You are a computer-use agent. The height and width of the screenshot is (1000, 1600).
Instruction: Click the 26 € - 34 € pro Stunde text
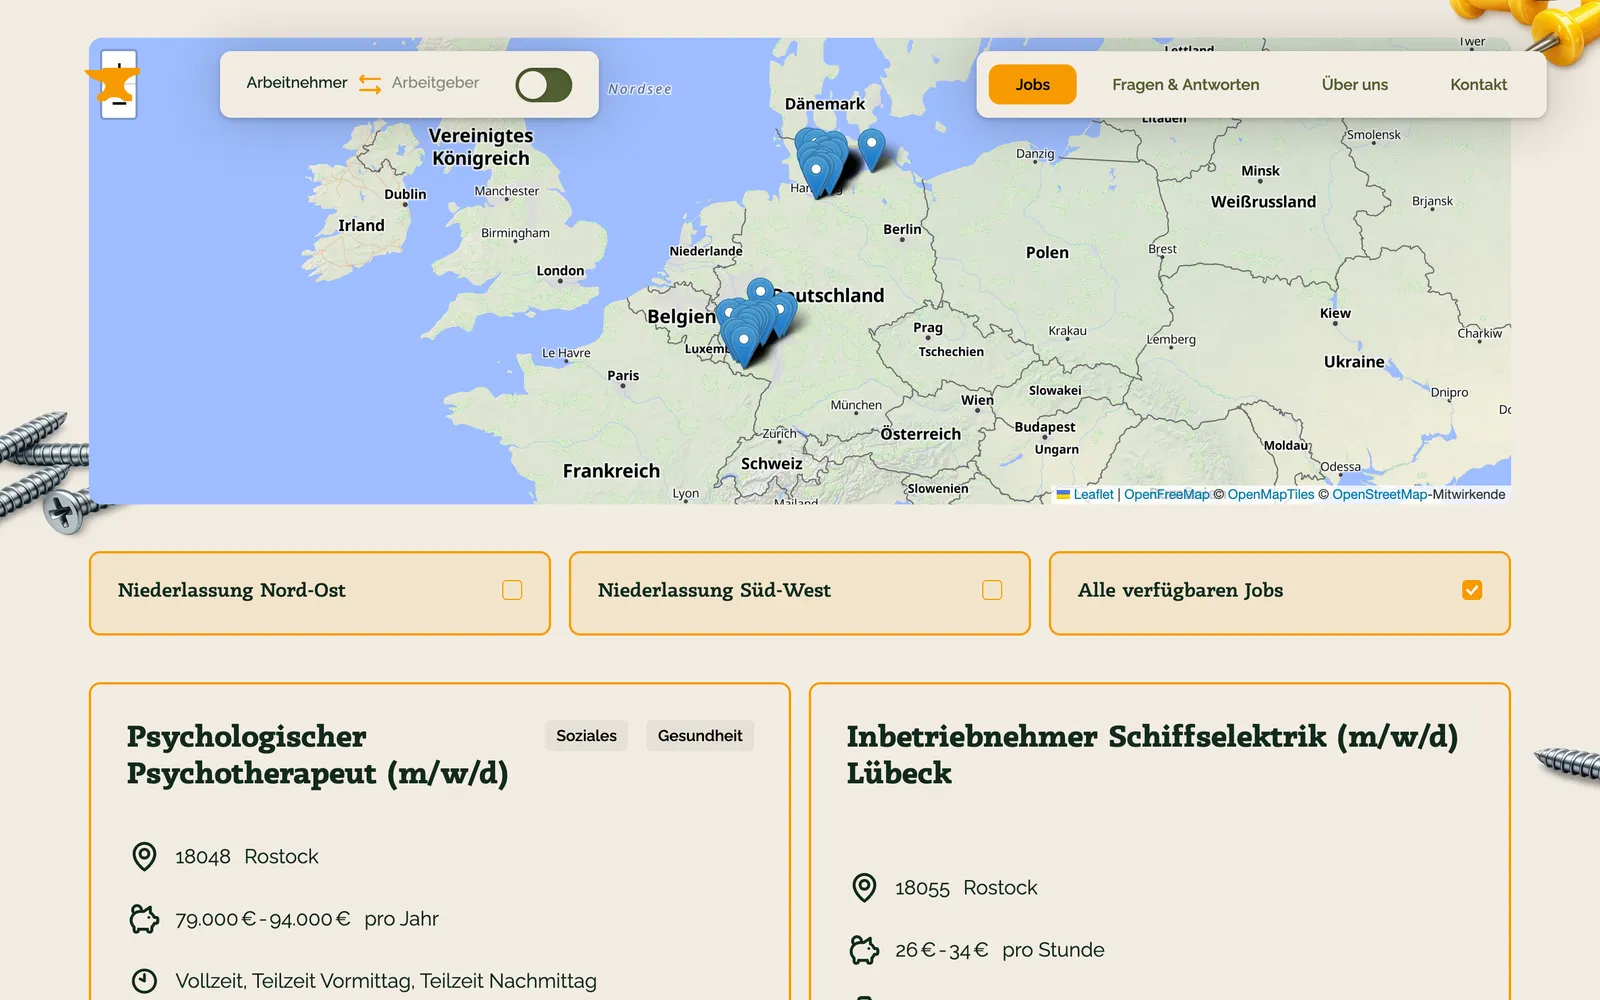pyautogui.click(x=1000, y=950)
